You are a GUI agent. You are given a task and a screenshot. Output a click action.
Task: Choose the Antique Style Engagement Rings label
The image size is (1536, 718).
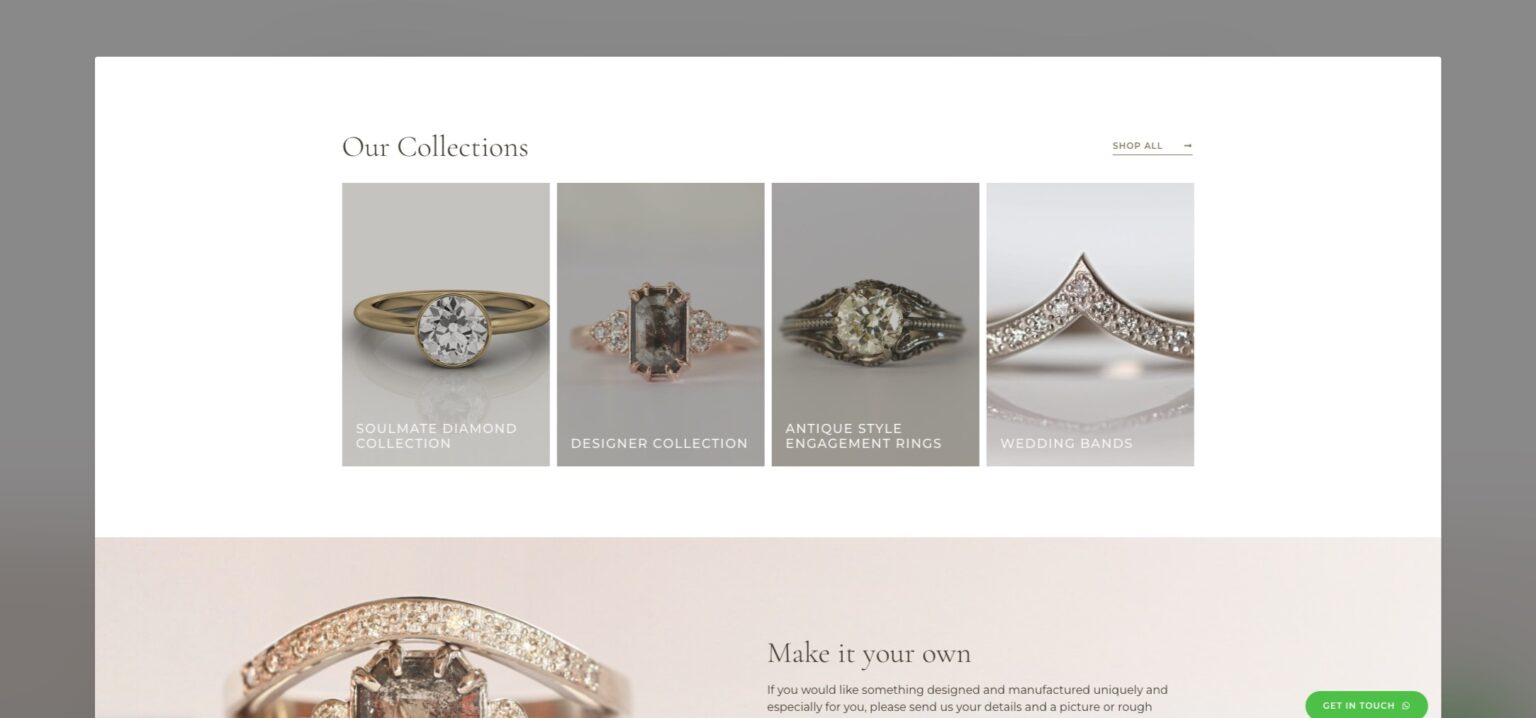(863, 436)
